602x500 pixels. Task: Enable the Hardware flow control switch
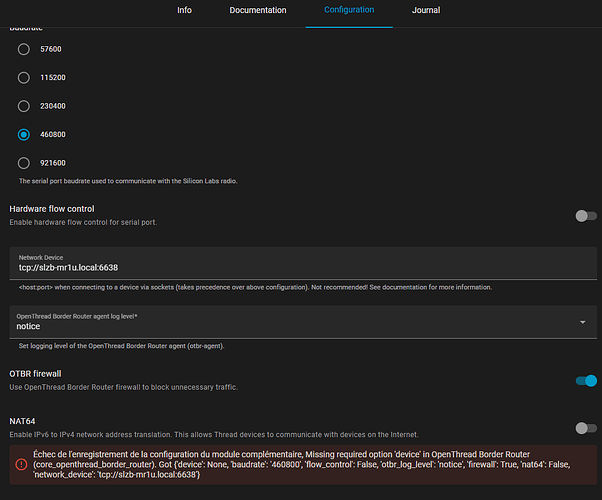pos(585,215)
